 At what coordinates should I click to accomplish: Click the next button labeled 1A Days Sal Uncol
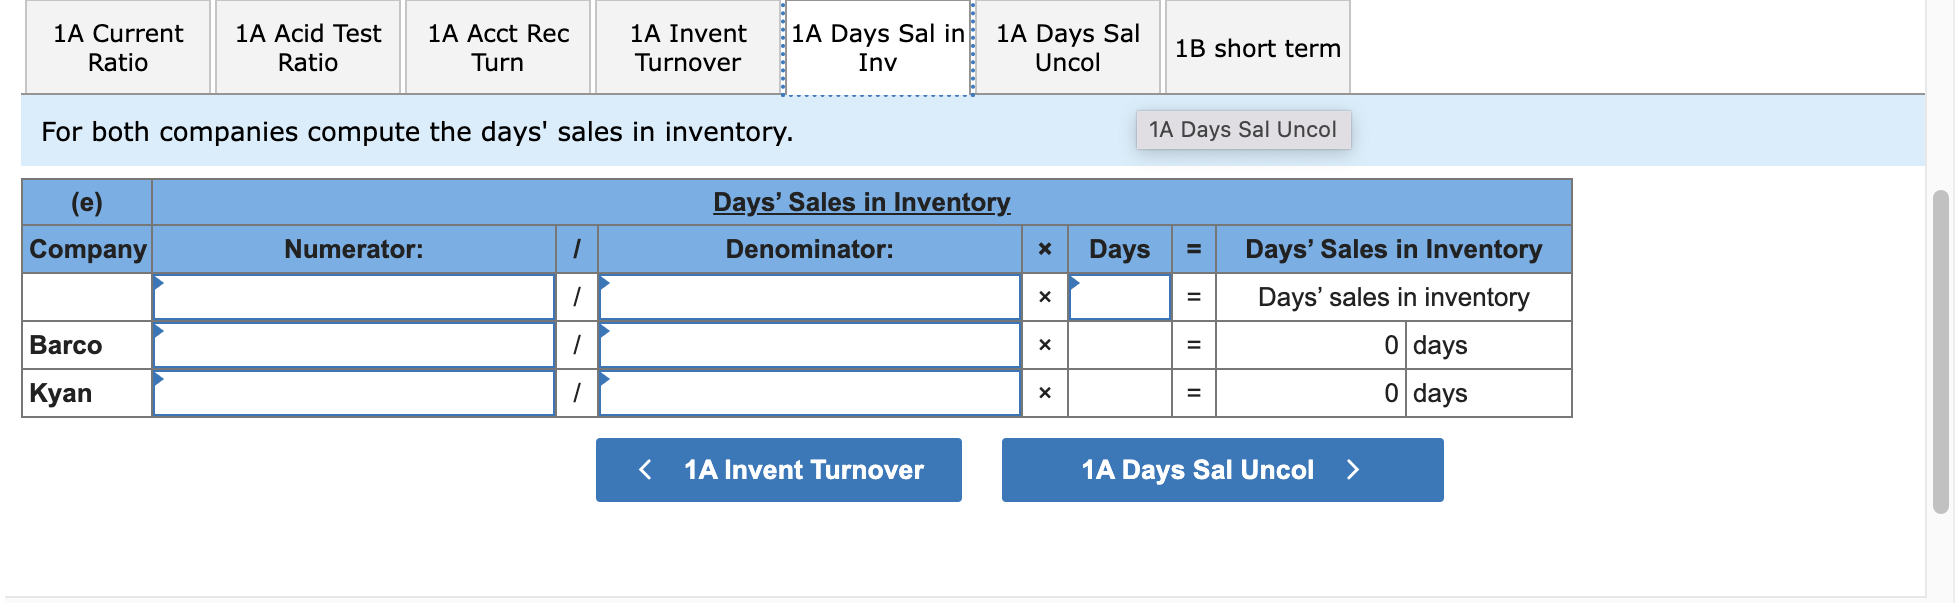[1222, 470]
